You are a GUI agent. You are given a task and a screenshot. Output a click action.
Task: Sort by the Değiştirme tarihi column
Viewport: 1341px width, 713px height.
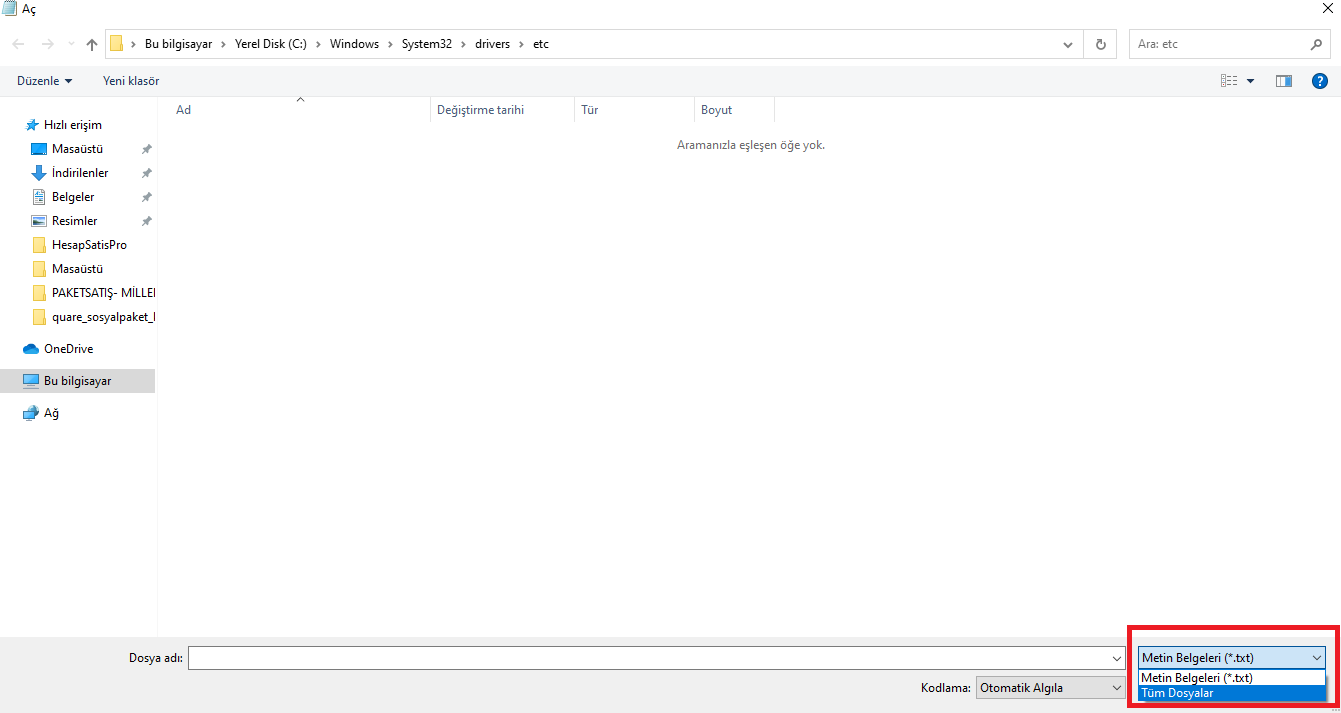(x=480, y=110)
